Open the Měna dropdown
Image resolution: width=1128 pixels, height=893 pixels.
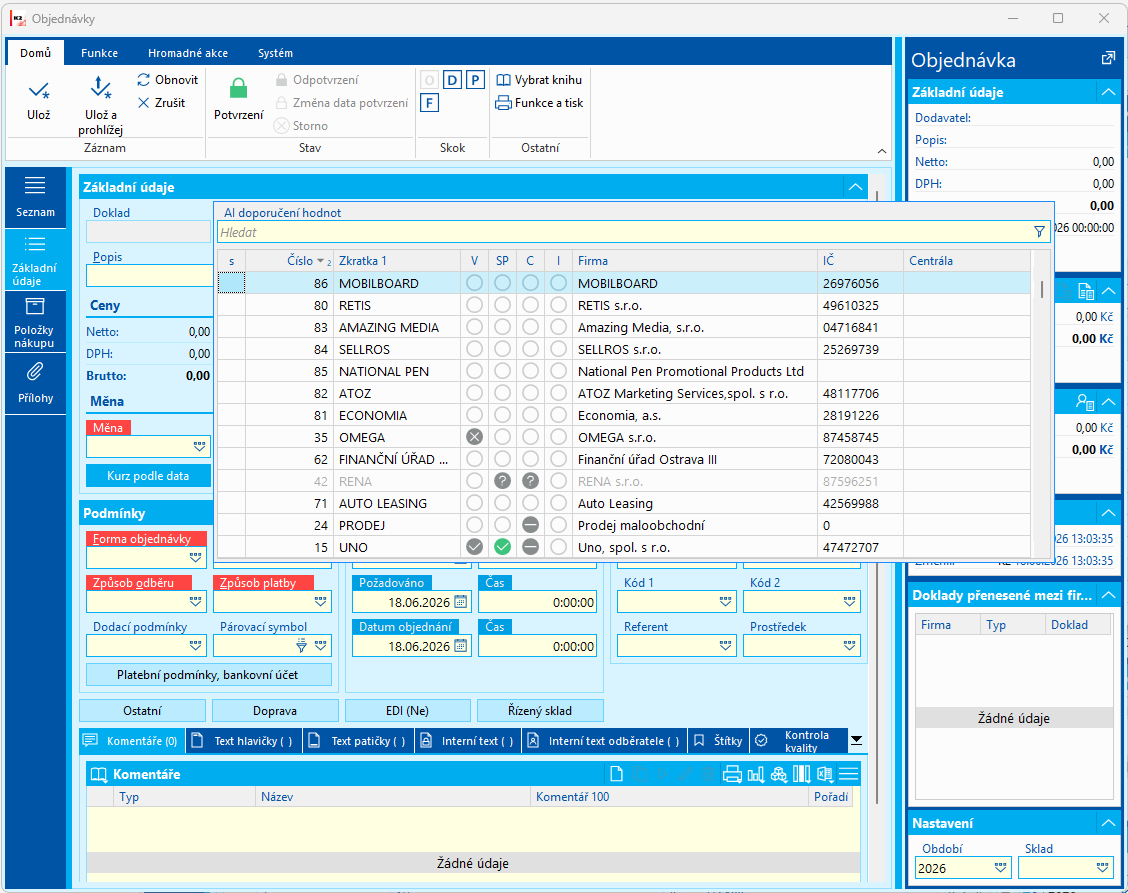199,446
